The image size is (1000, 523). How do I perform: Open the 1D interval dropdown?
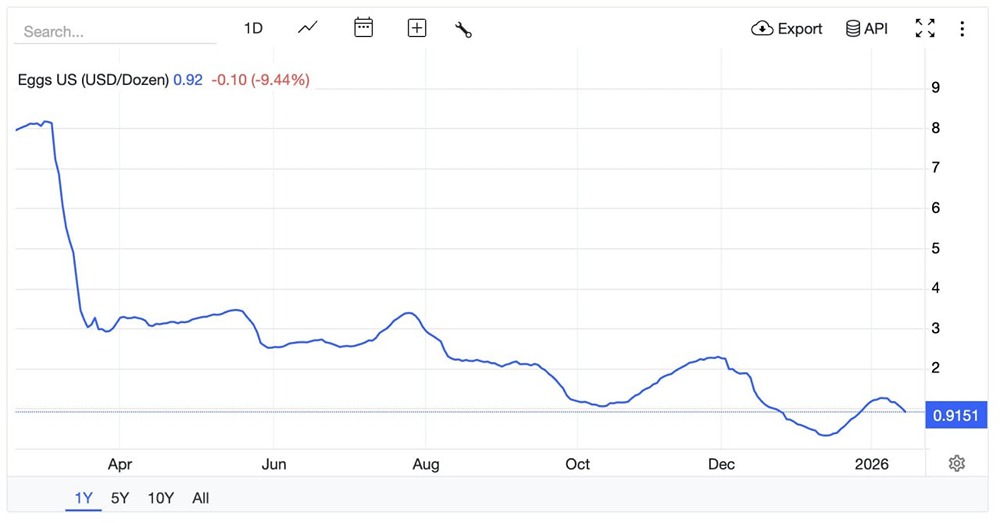[x=253, y=28]
